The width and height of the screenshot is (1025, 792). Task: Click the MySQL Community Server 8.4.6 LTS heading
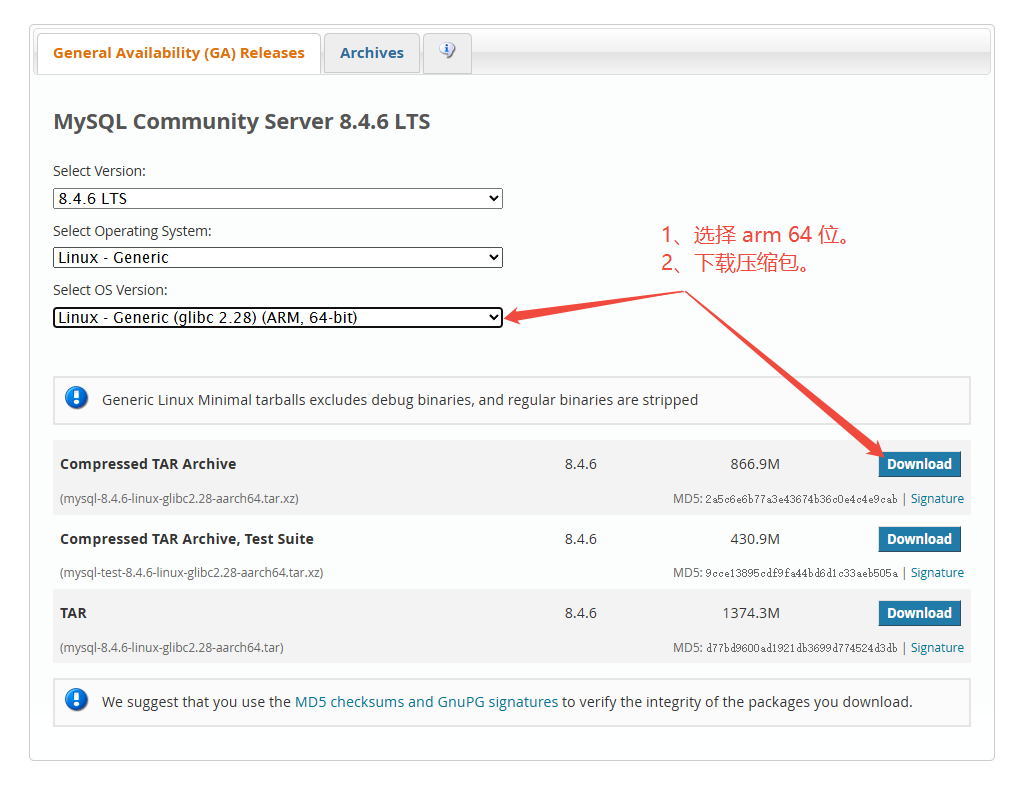pyautogui.click(x=242, y=122)
